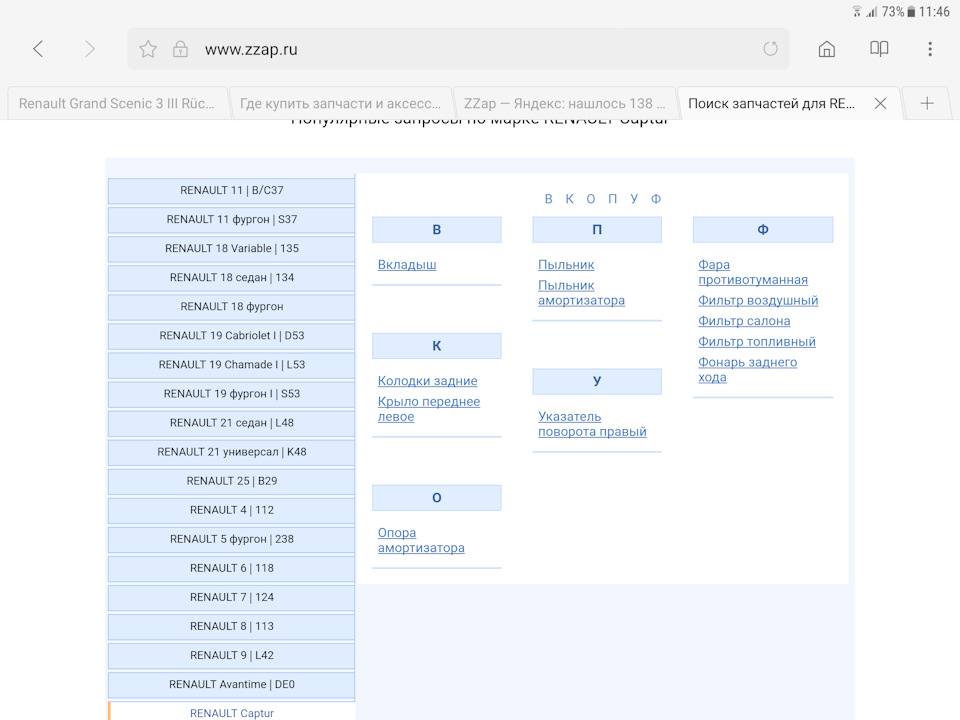Open RENAULT 18 фургон model

pos(231,307)
